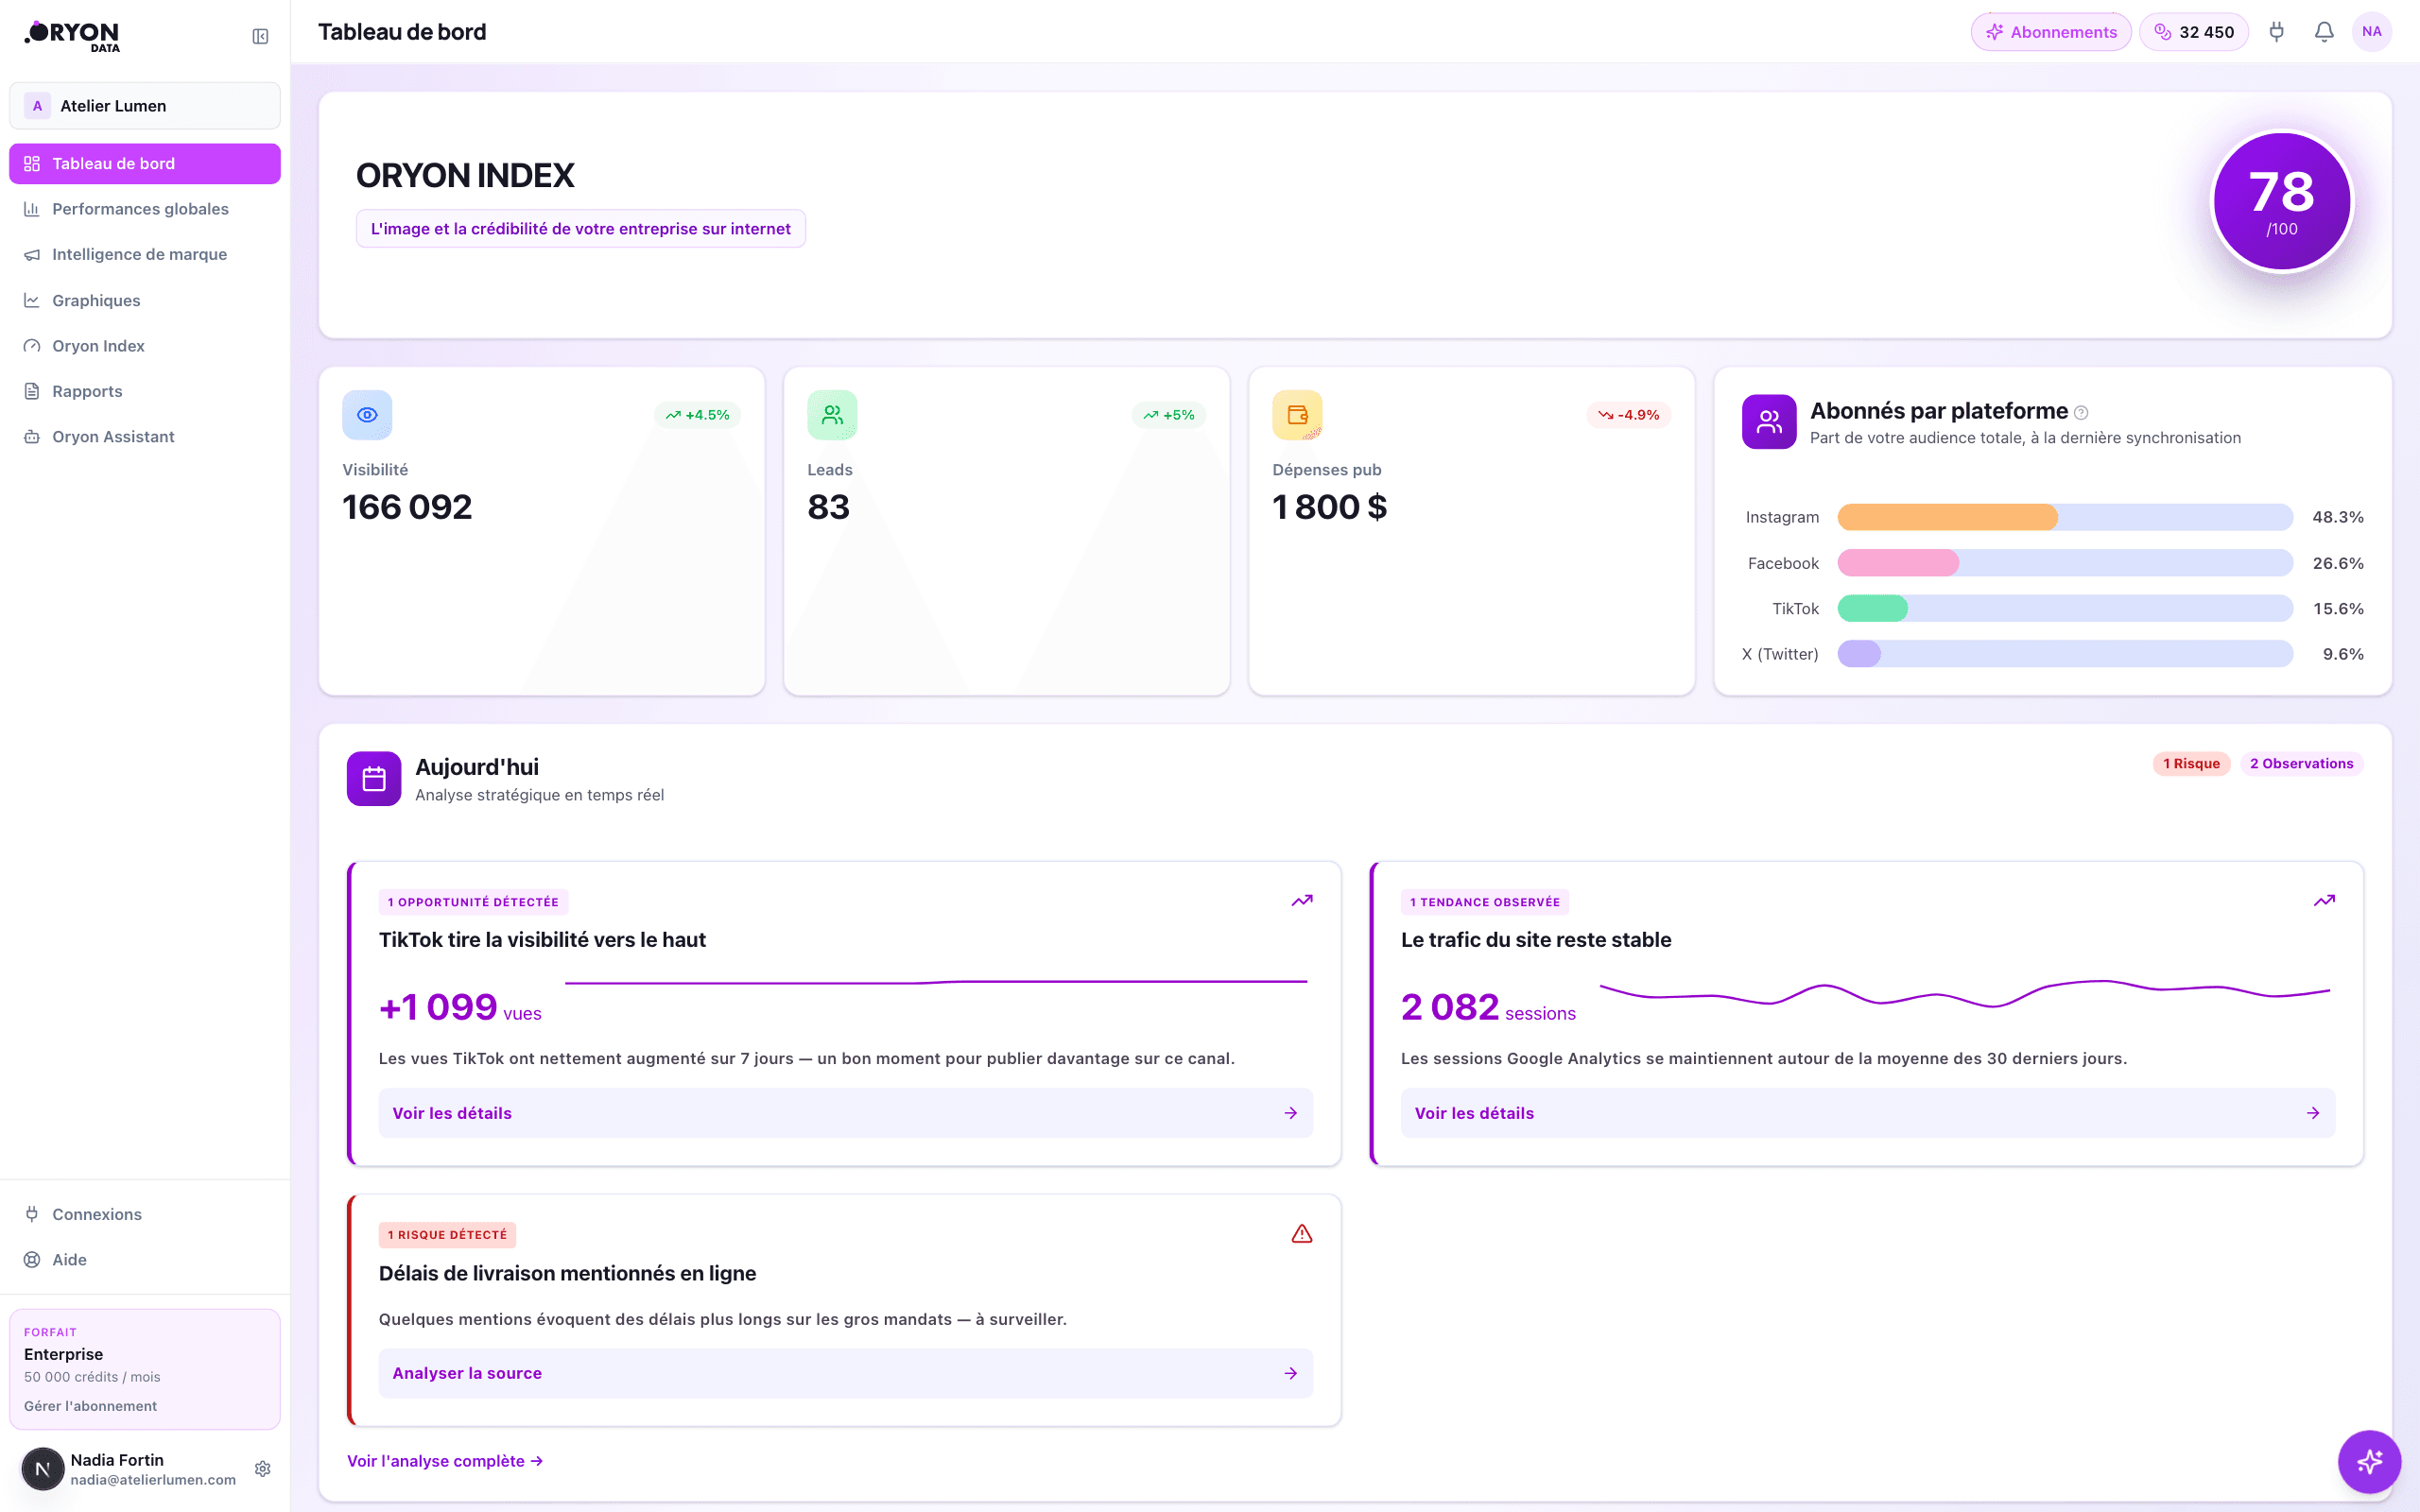The image size is (2420, 1512).
Task: Open the plug connections icon in header
Action: point(2277,32)
